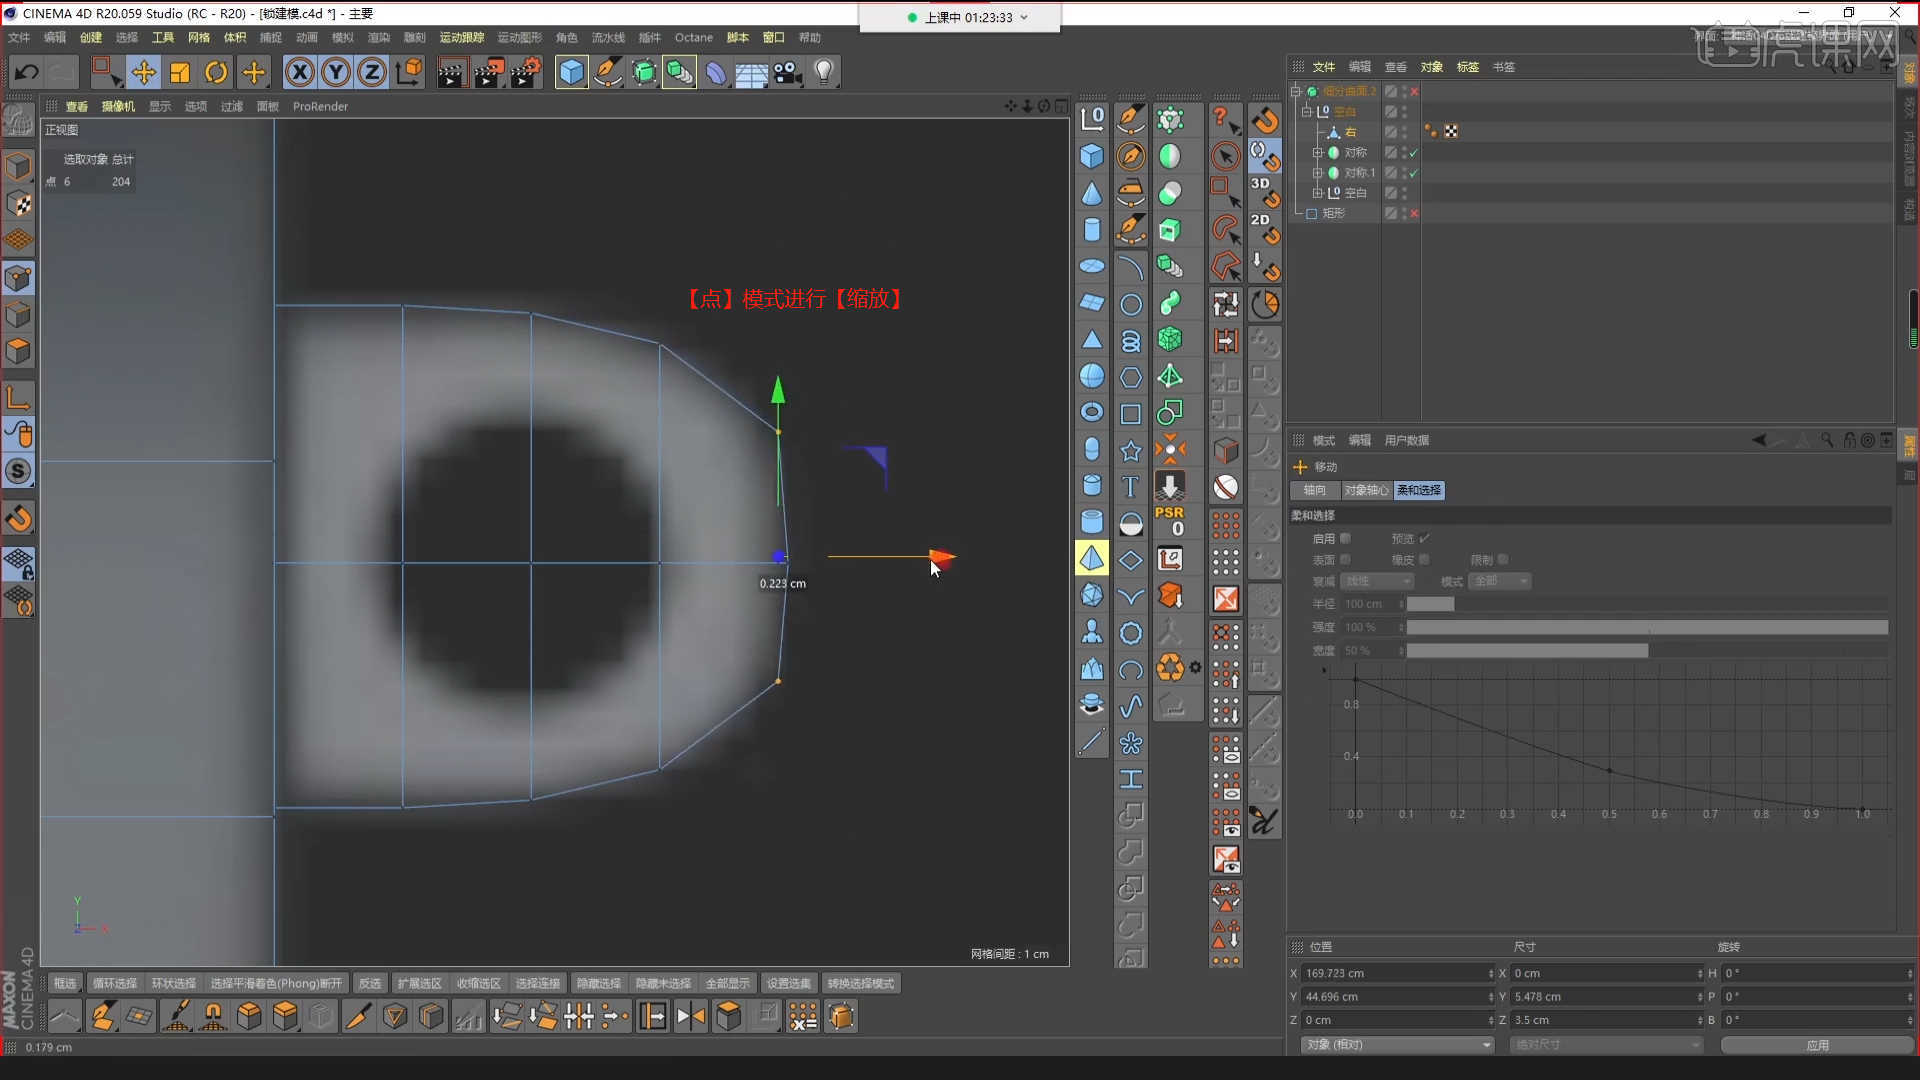Click the magnifier search icon in attributes panel

click(x=1827, y=440)
